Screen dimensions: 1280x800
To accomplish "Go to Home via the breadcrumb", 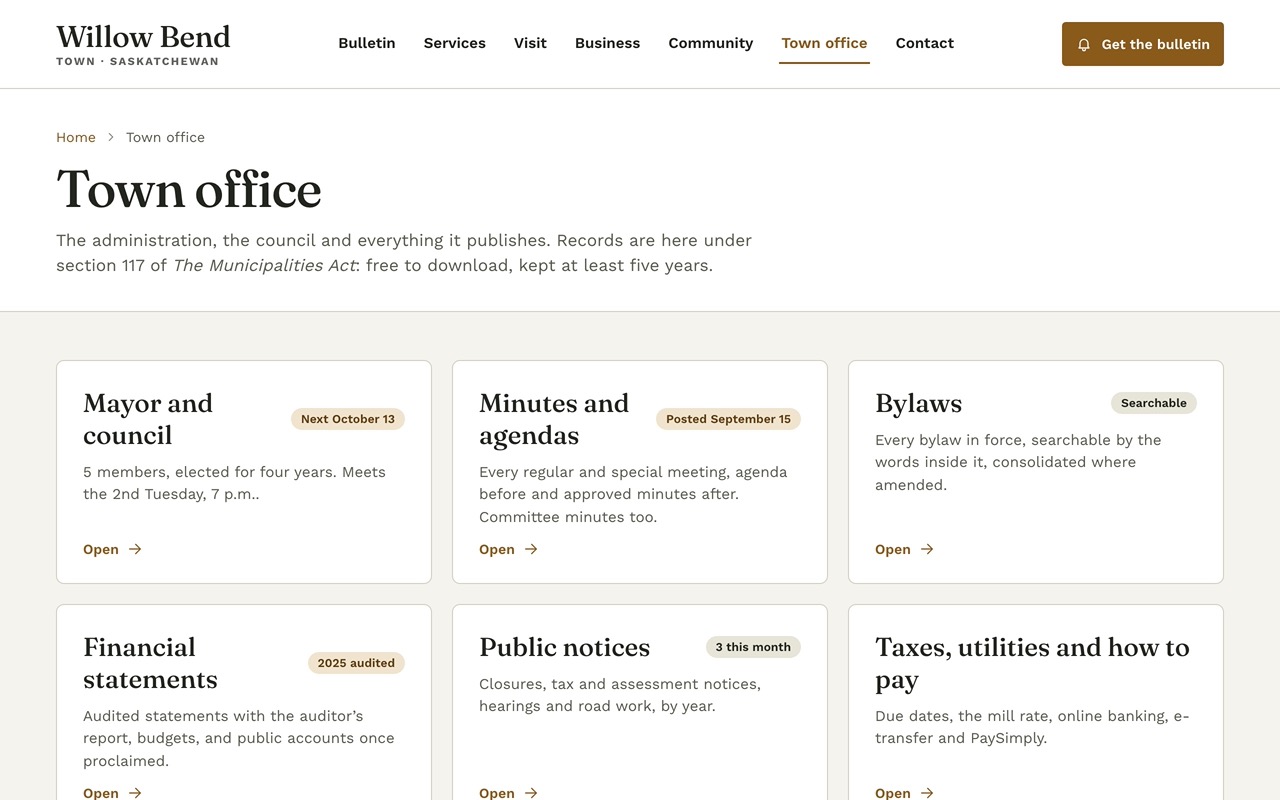I will [76, 137].
